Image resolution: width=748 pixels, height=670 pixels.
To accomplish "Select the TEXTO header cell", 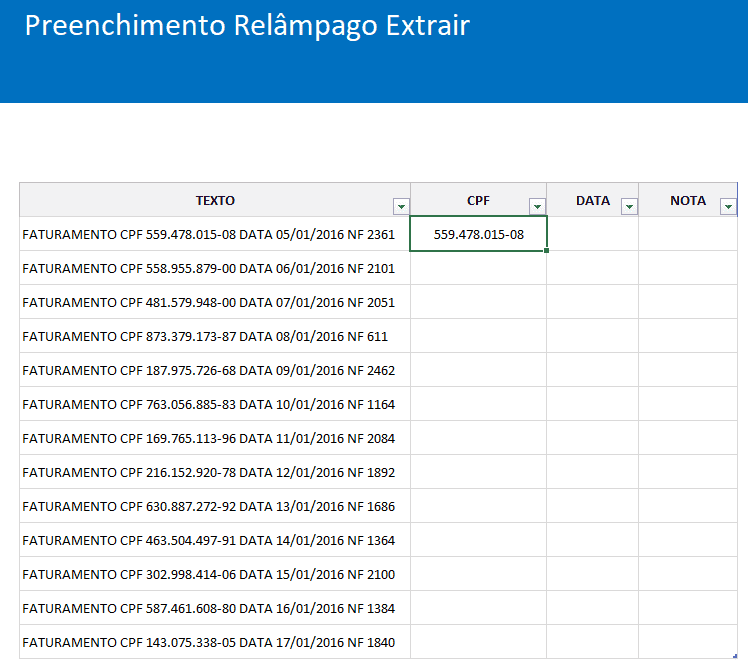I will 215,200.
